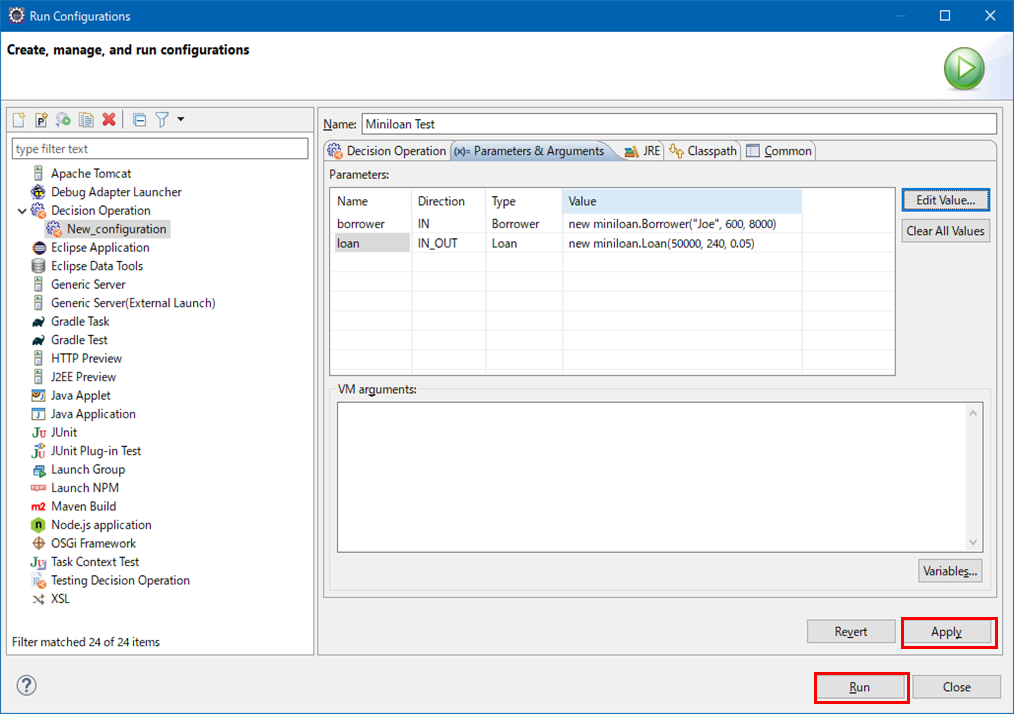Maximize the Run Configurations window
Image resolution: width=1014 pixels, height=714 pixels.
(x=945, y=16)
